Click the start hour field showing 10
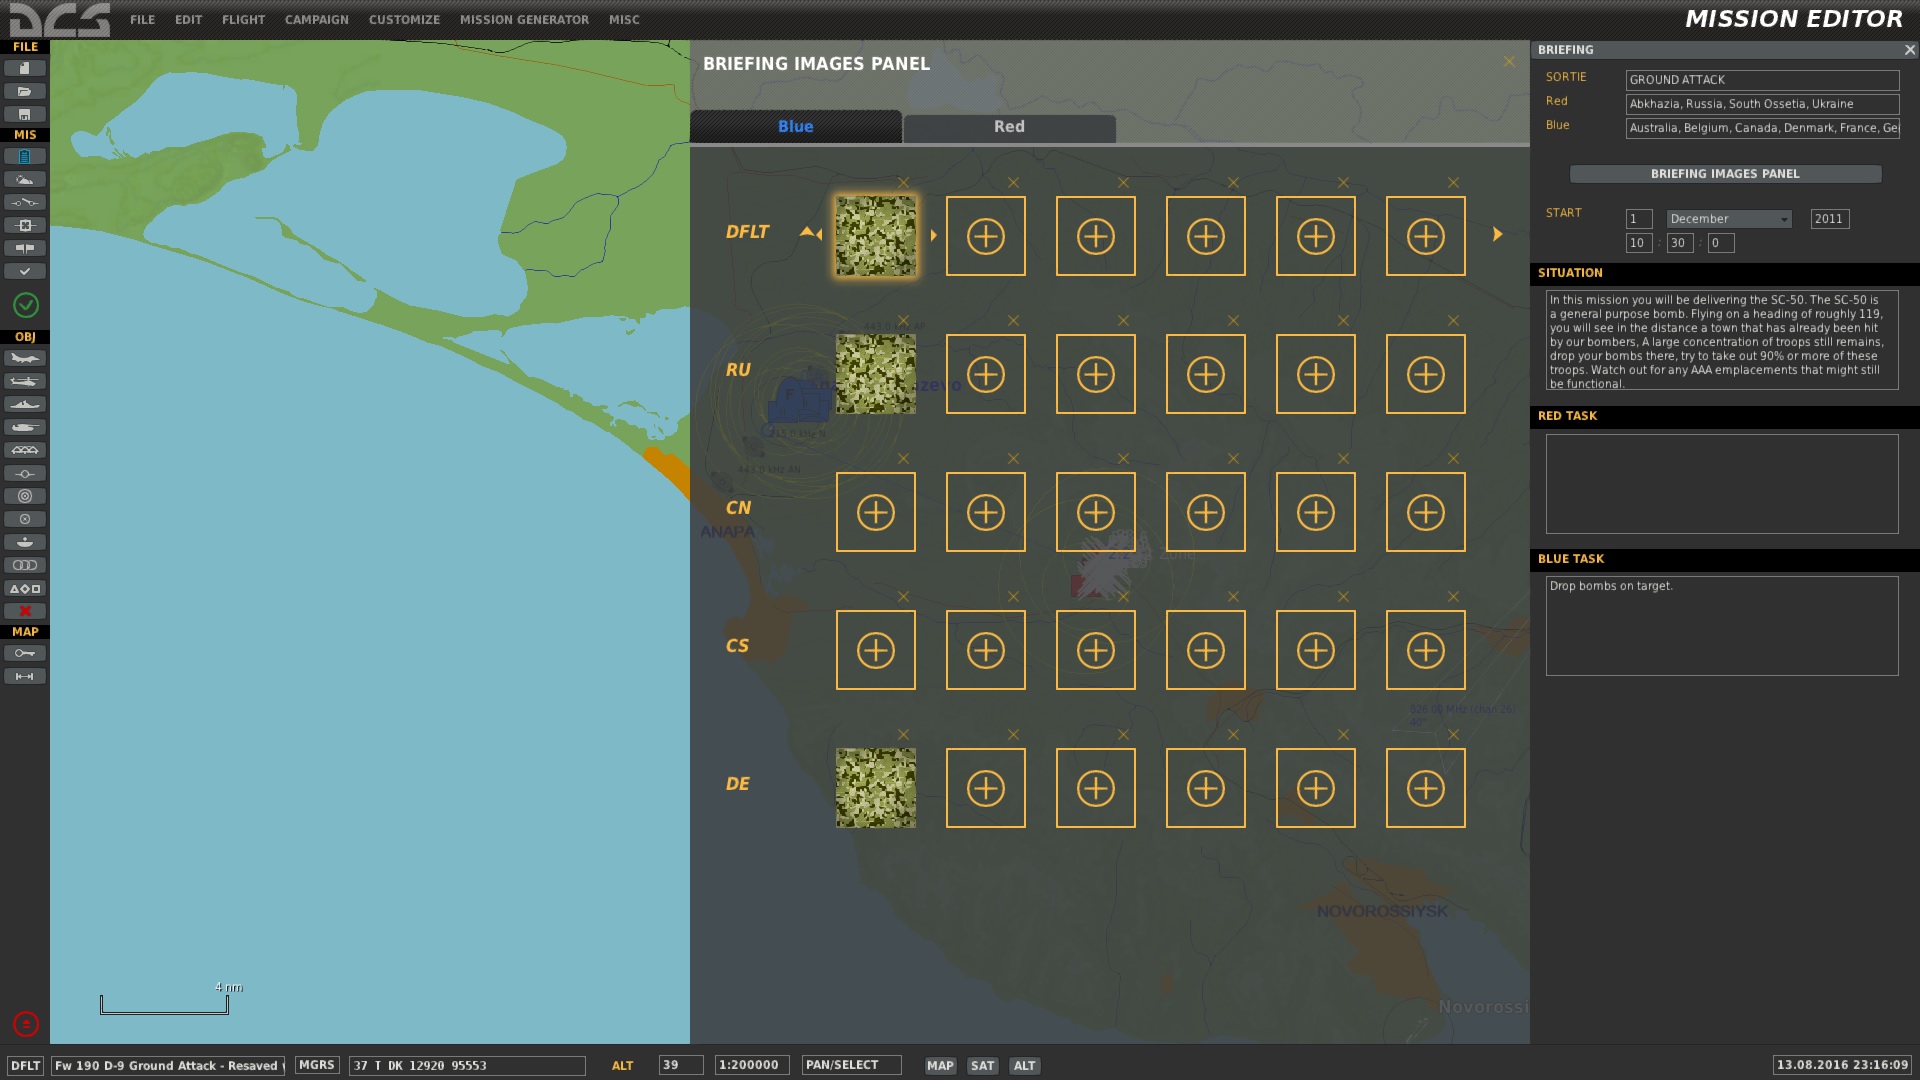The image size is (1920, 1080). point(1639,243)
